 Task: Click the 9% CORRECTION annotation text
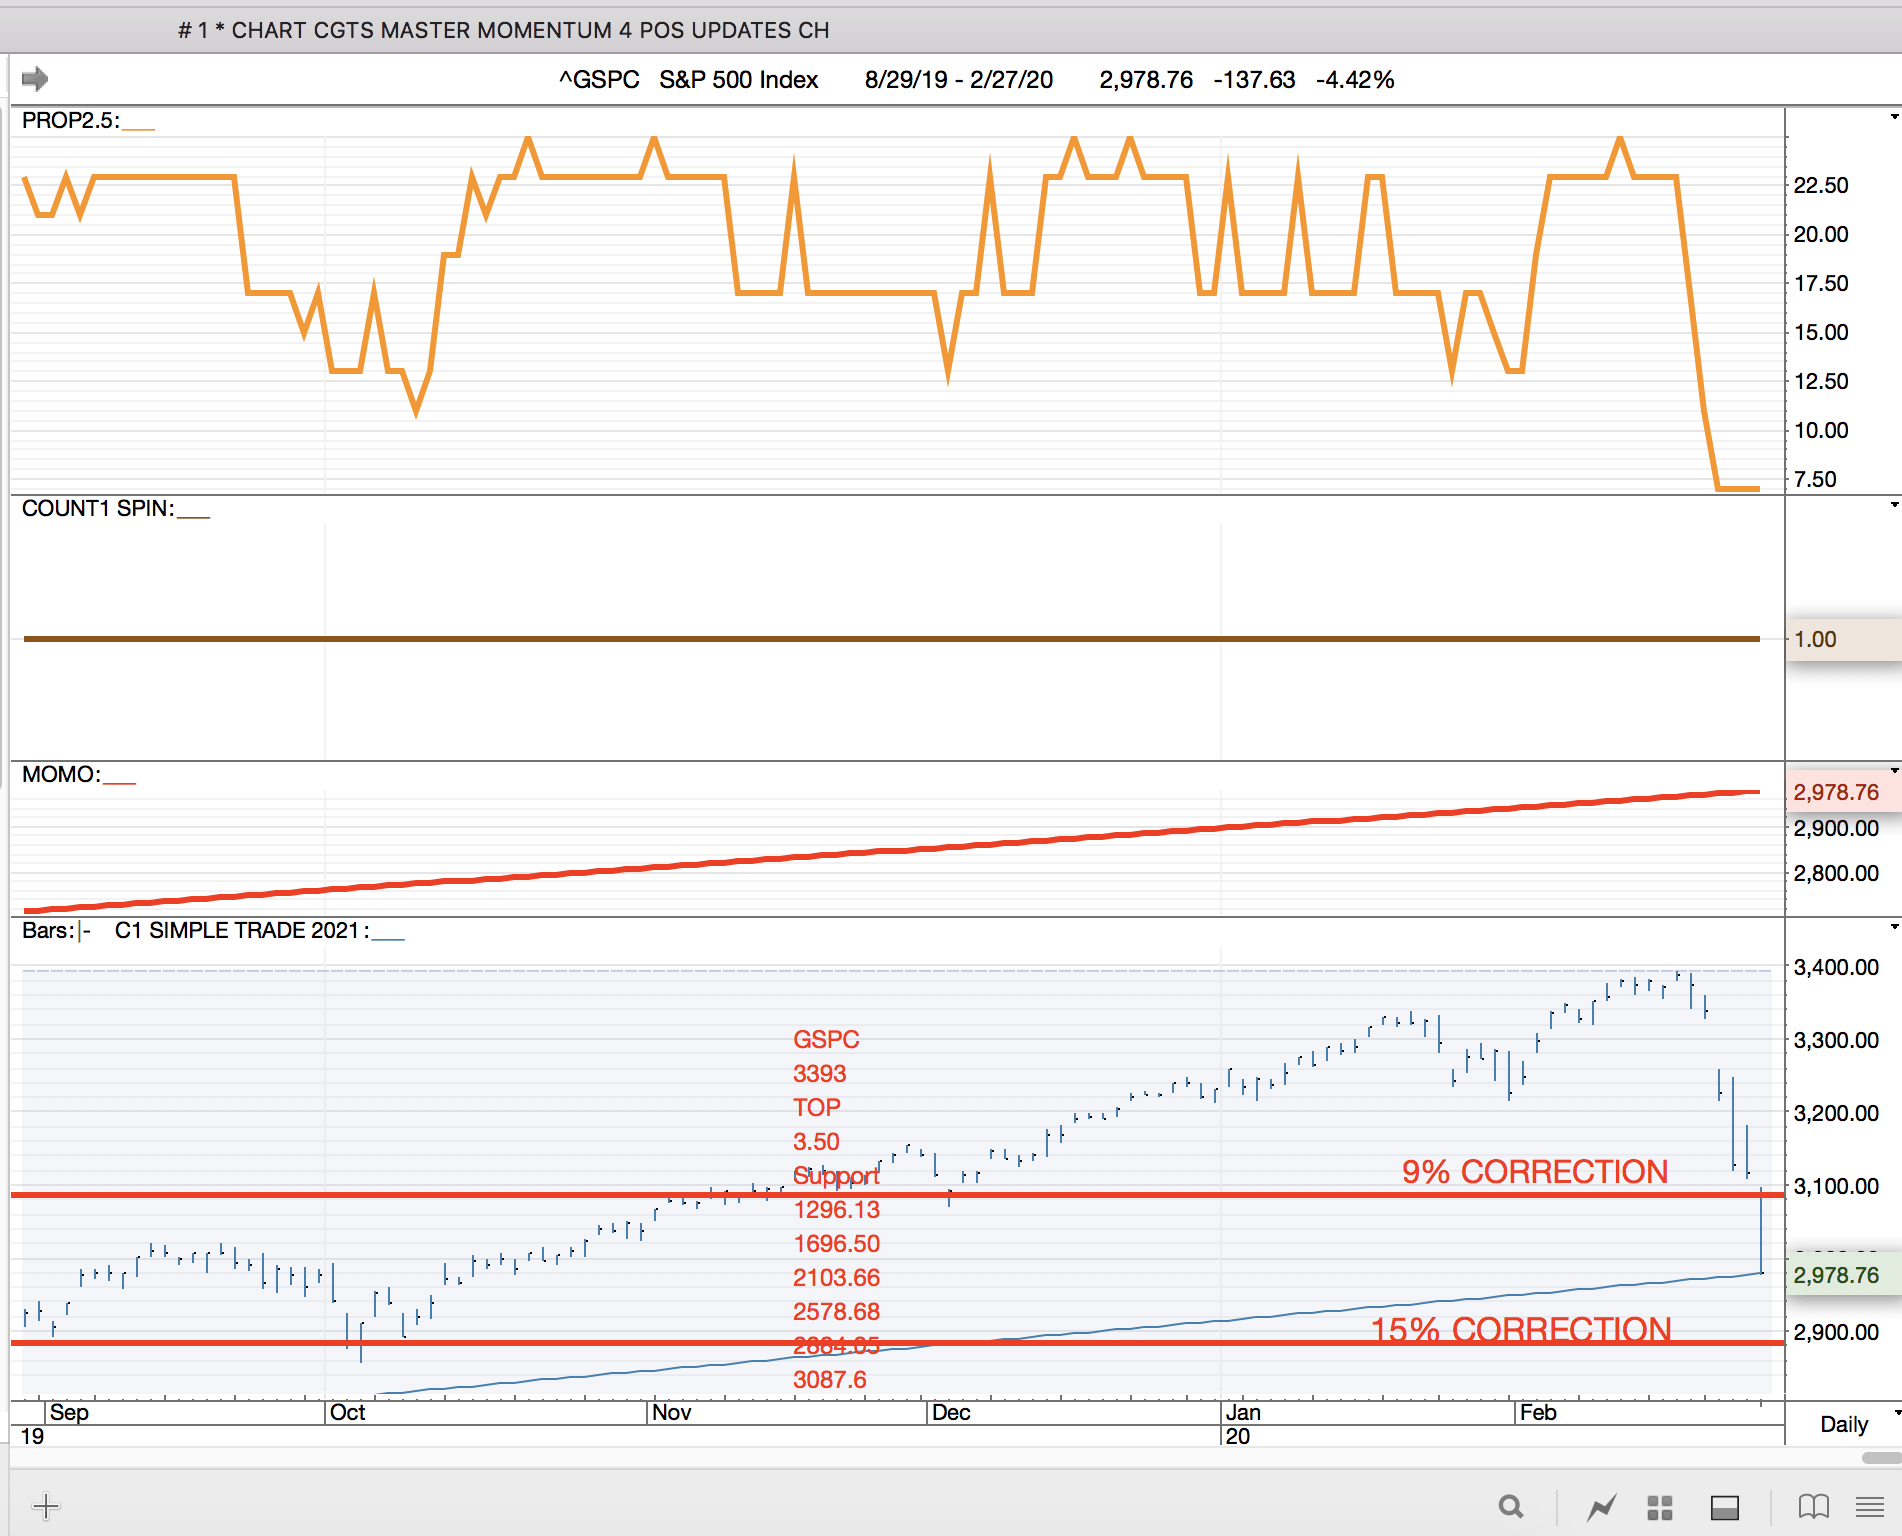click(x=1535, y=1171)
